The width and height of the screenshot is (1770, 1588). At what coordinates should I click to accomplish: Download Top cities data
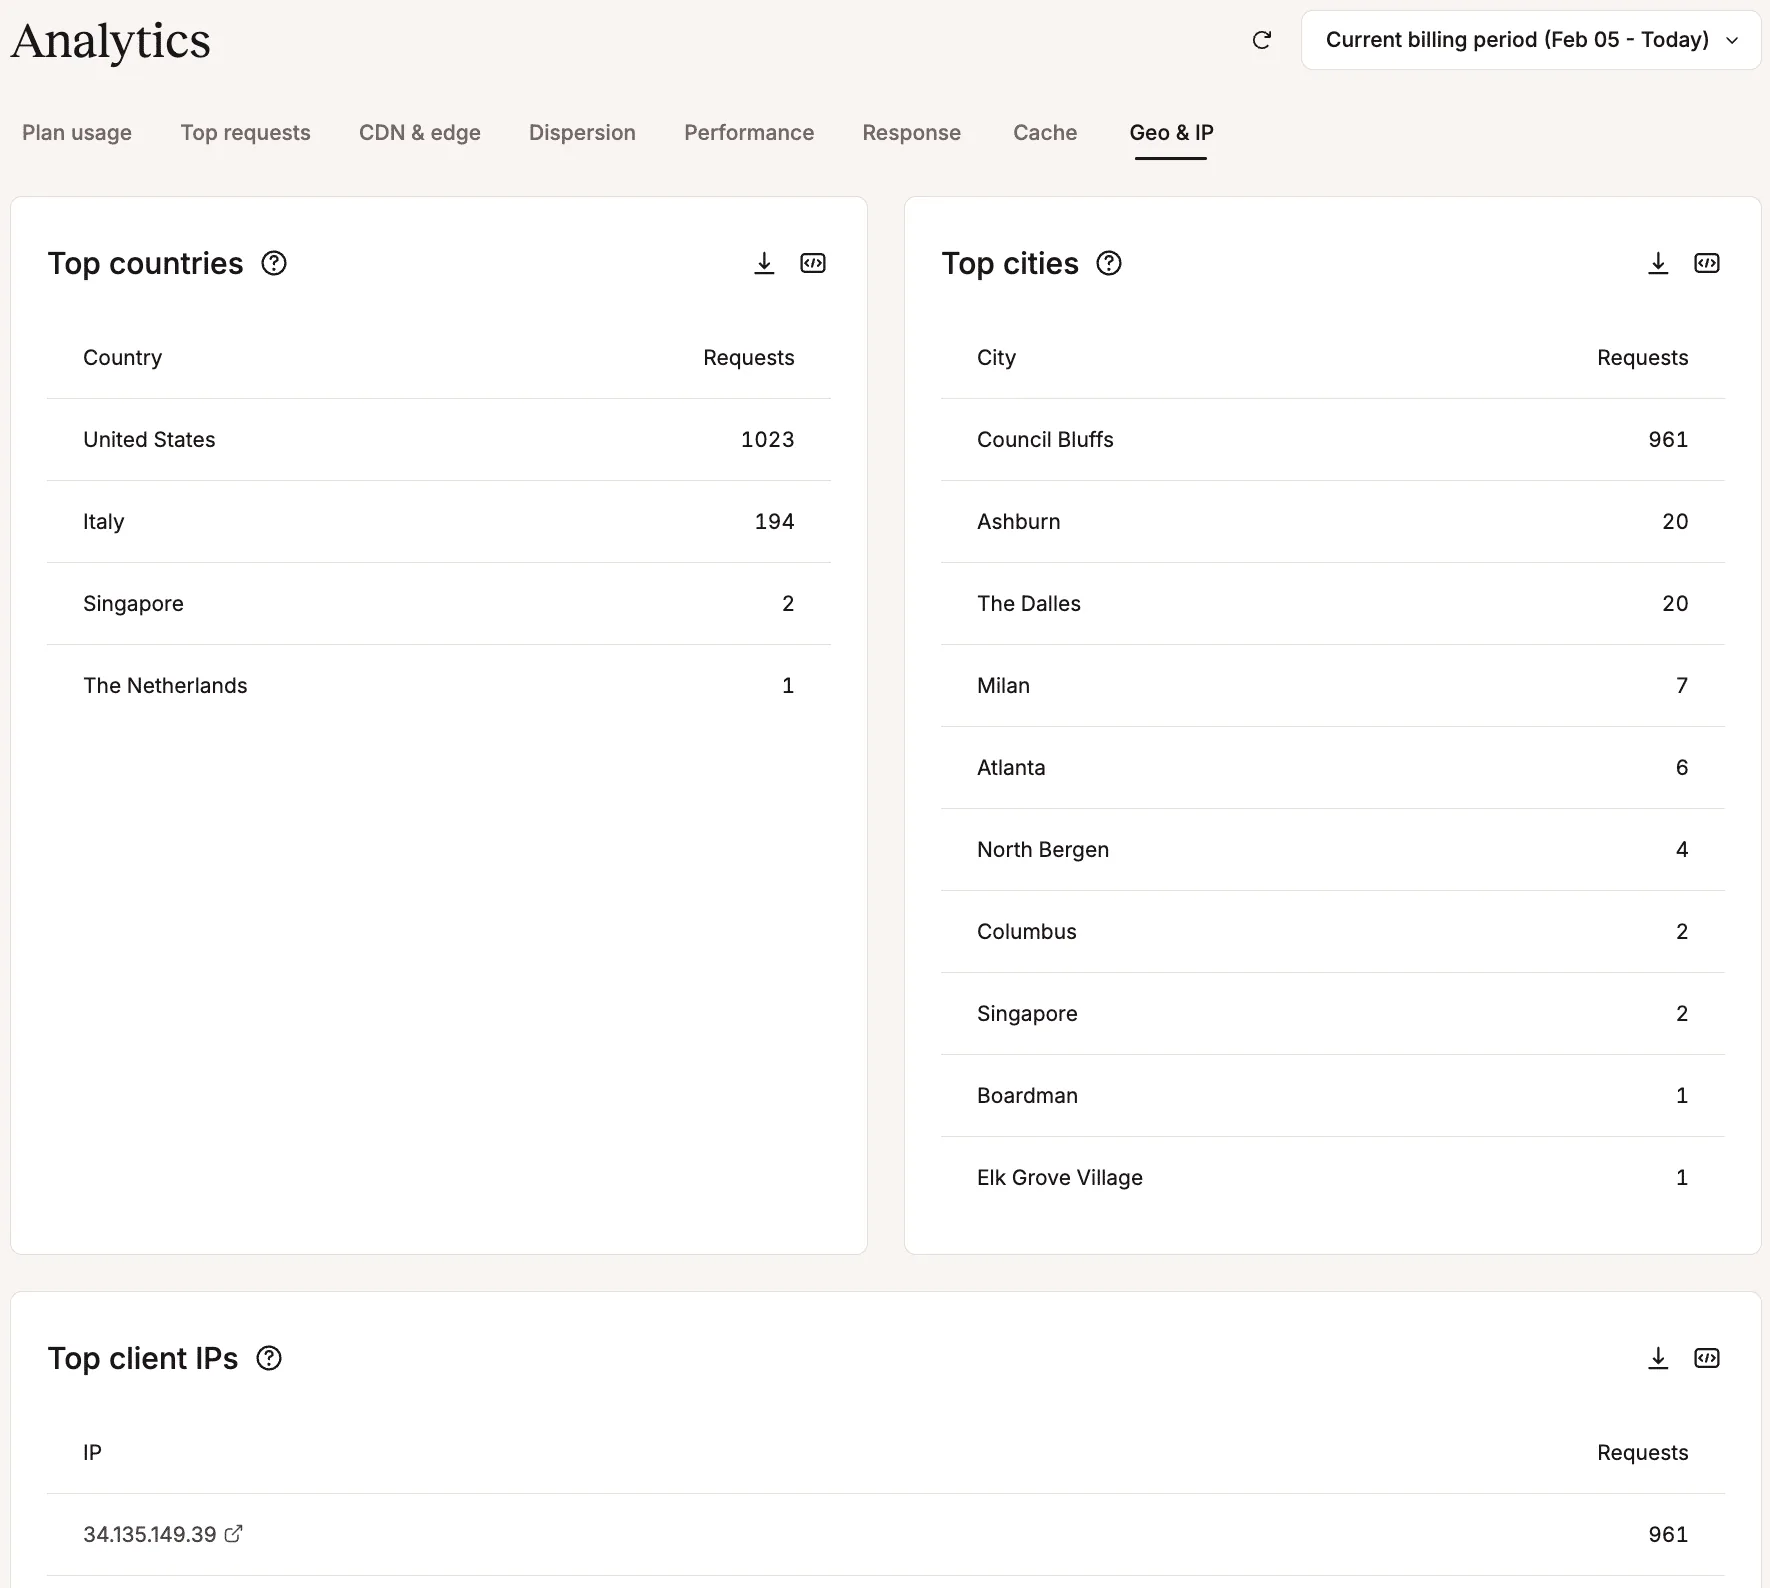tap(1657, 263)
